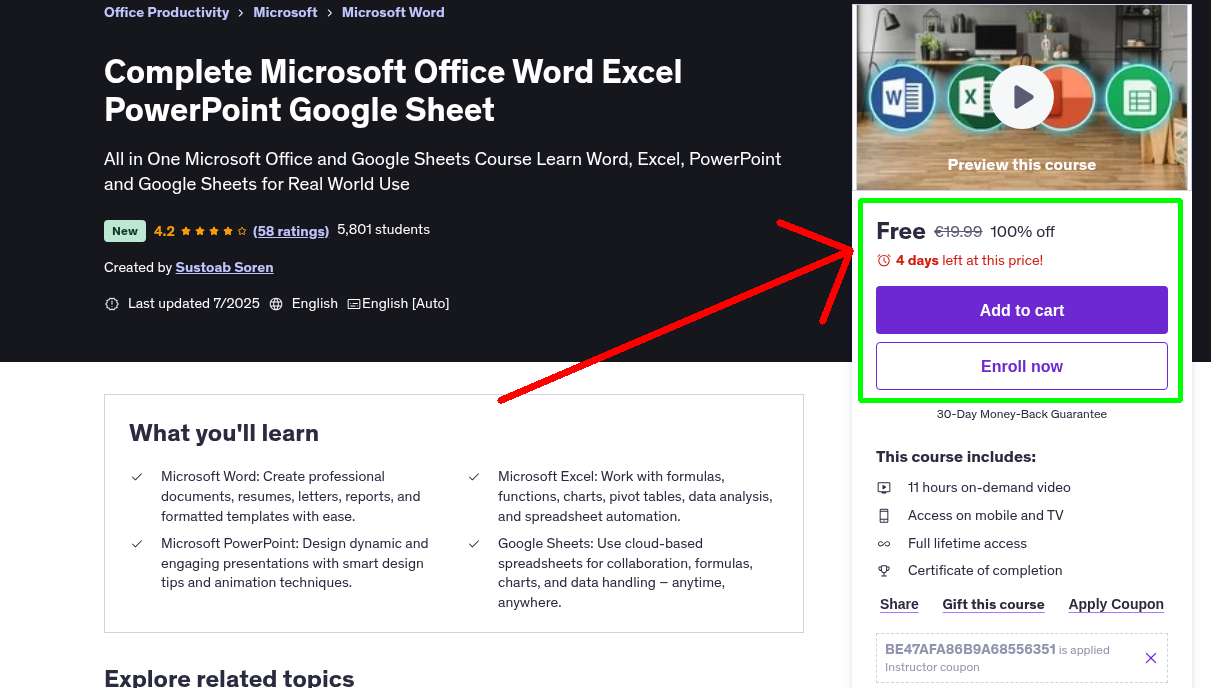Click the coupon code BE47AFA86B9A68556351
The height and width of the screenshot is (688, 1211).
(970, 649)
